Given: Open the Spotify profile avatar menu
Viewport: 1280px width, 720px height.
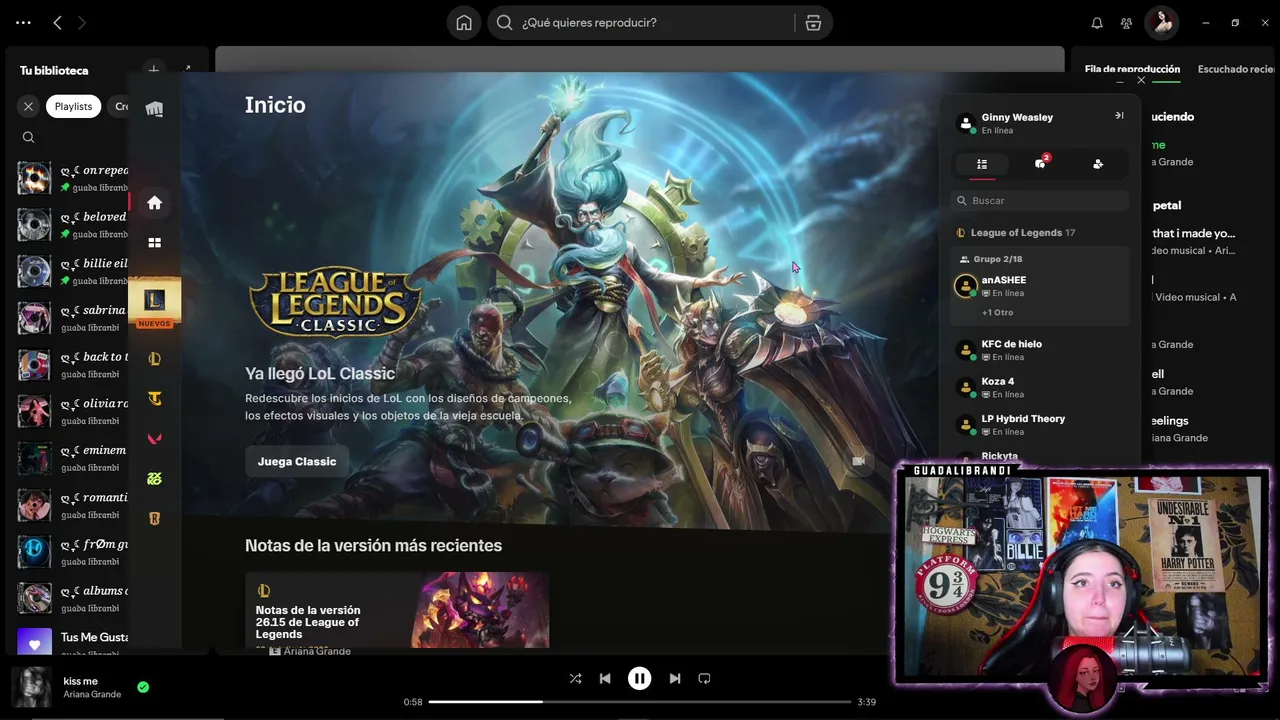Looking at the screenshot, I should pyautogui.click(x=1162, y=22).
